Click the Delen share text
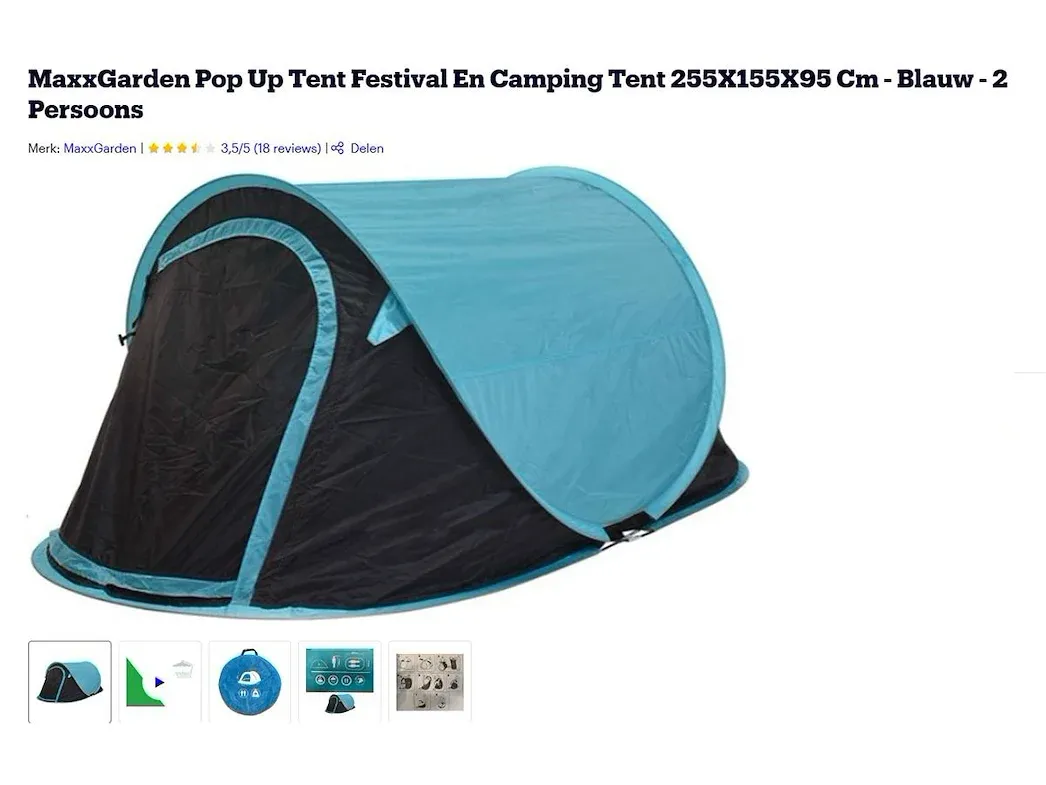 [x=367, y=148]
